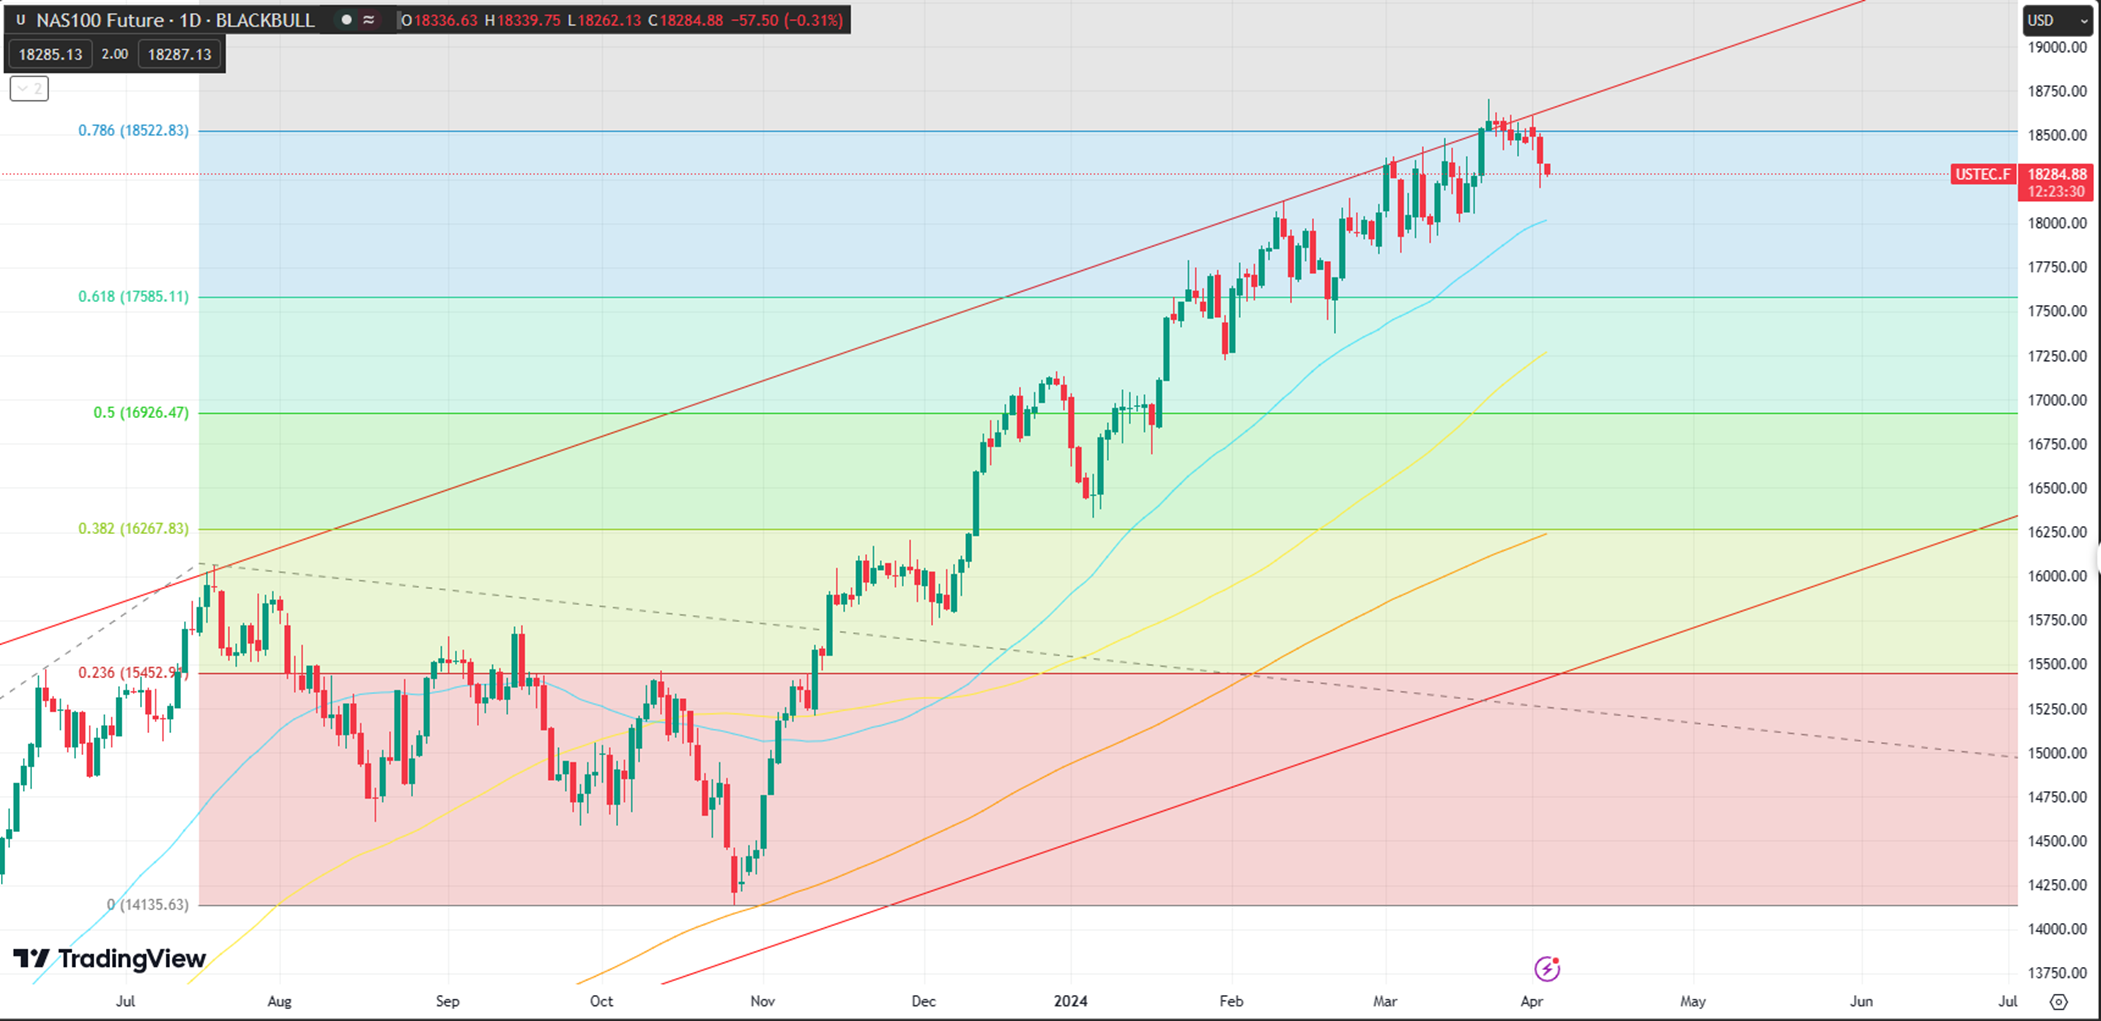
Task: Click the U symbol logo beside NAS100 Future
Action: (x=20, y=20)
